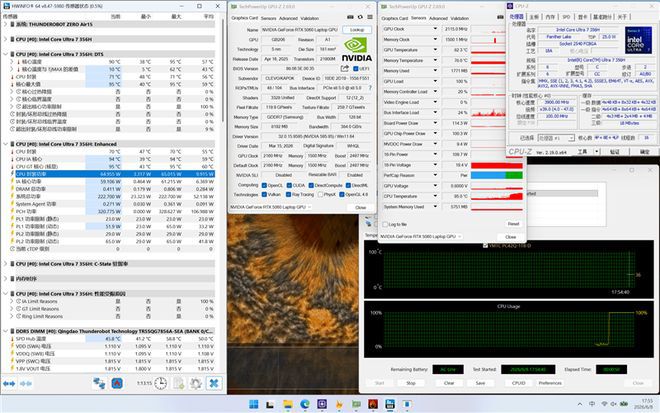Collapse CPU Intel Core Ultra 7 356H DTS group
660x413 pixels.
pyautogui.click(x=6, y=54)
